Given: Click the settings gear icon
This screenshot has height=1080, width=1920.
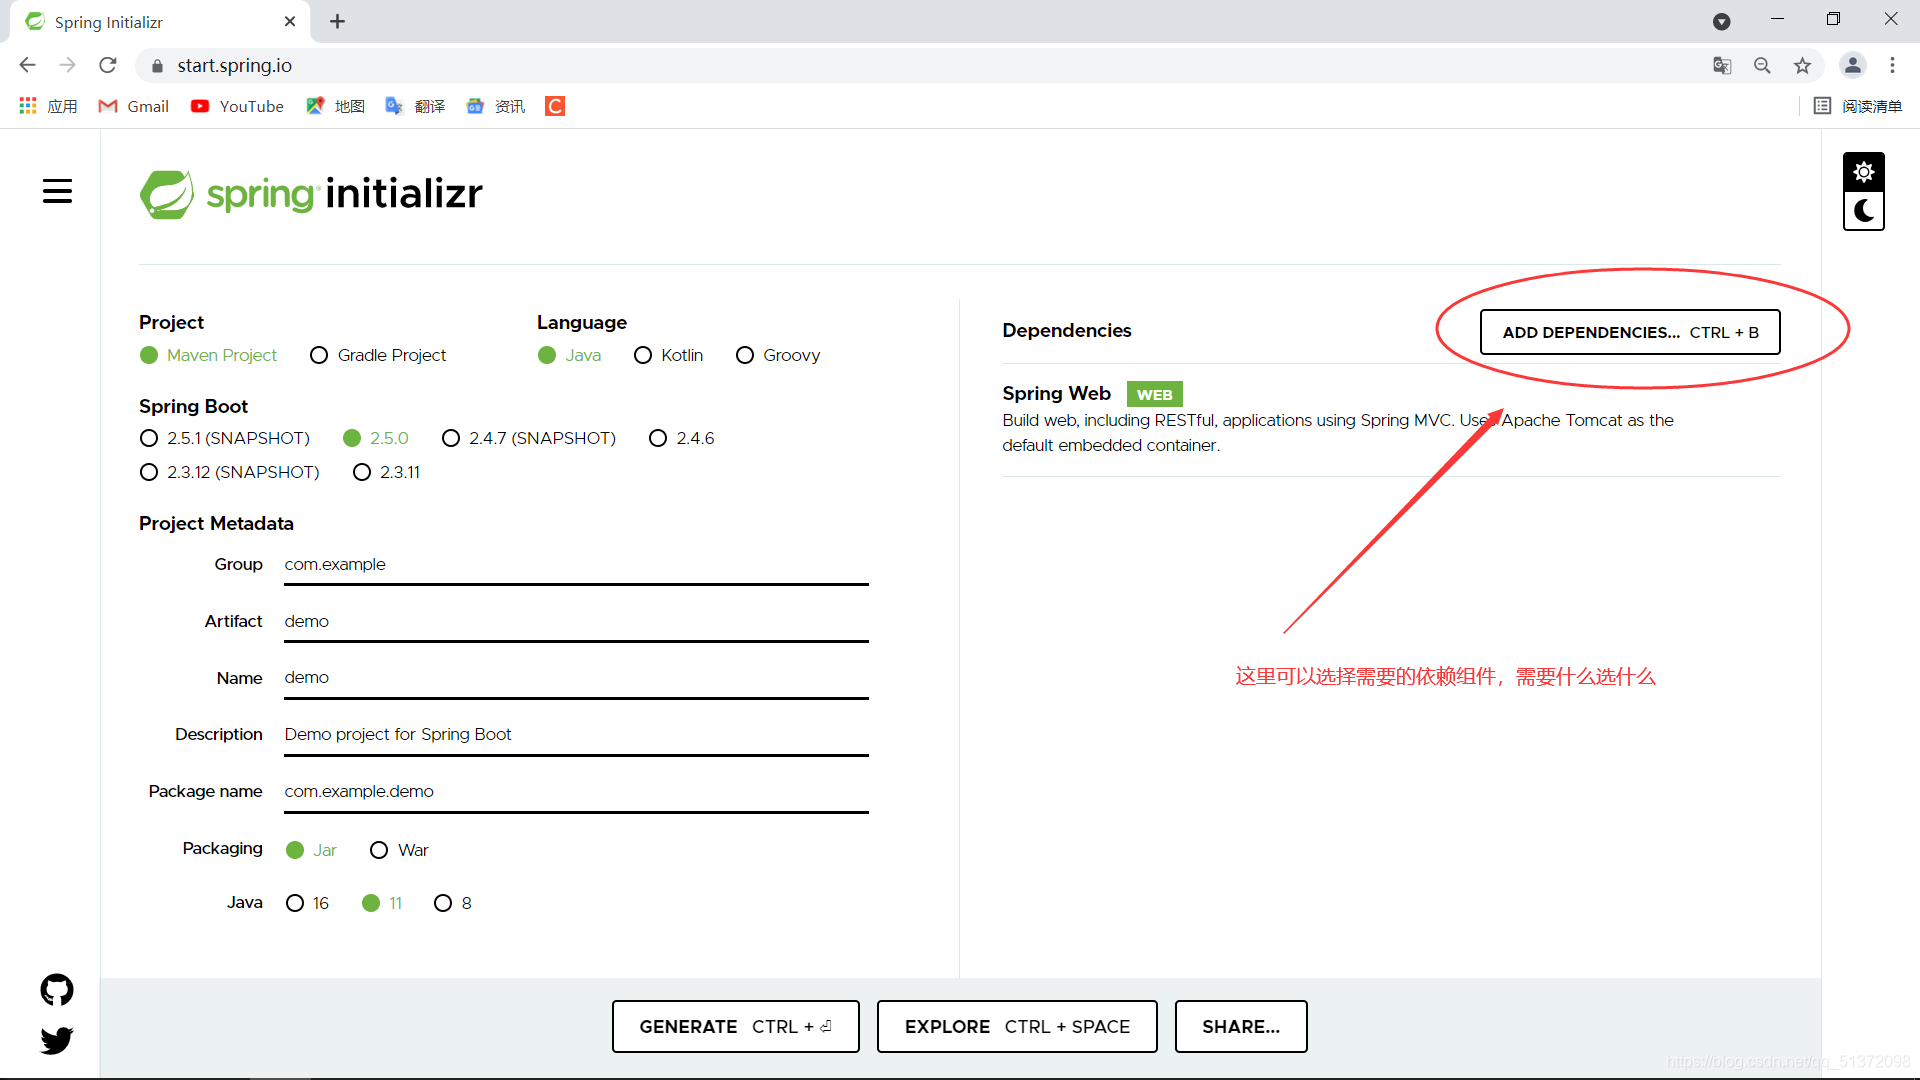Looking at the screenshot, I should [x=1863, y=173].
